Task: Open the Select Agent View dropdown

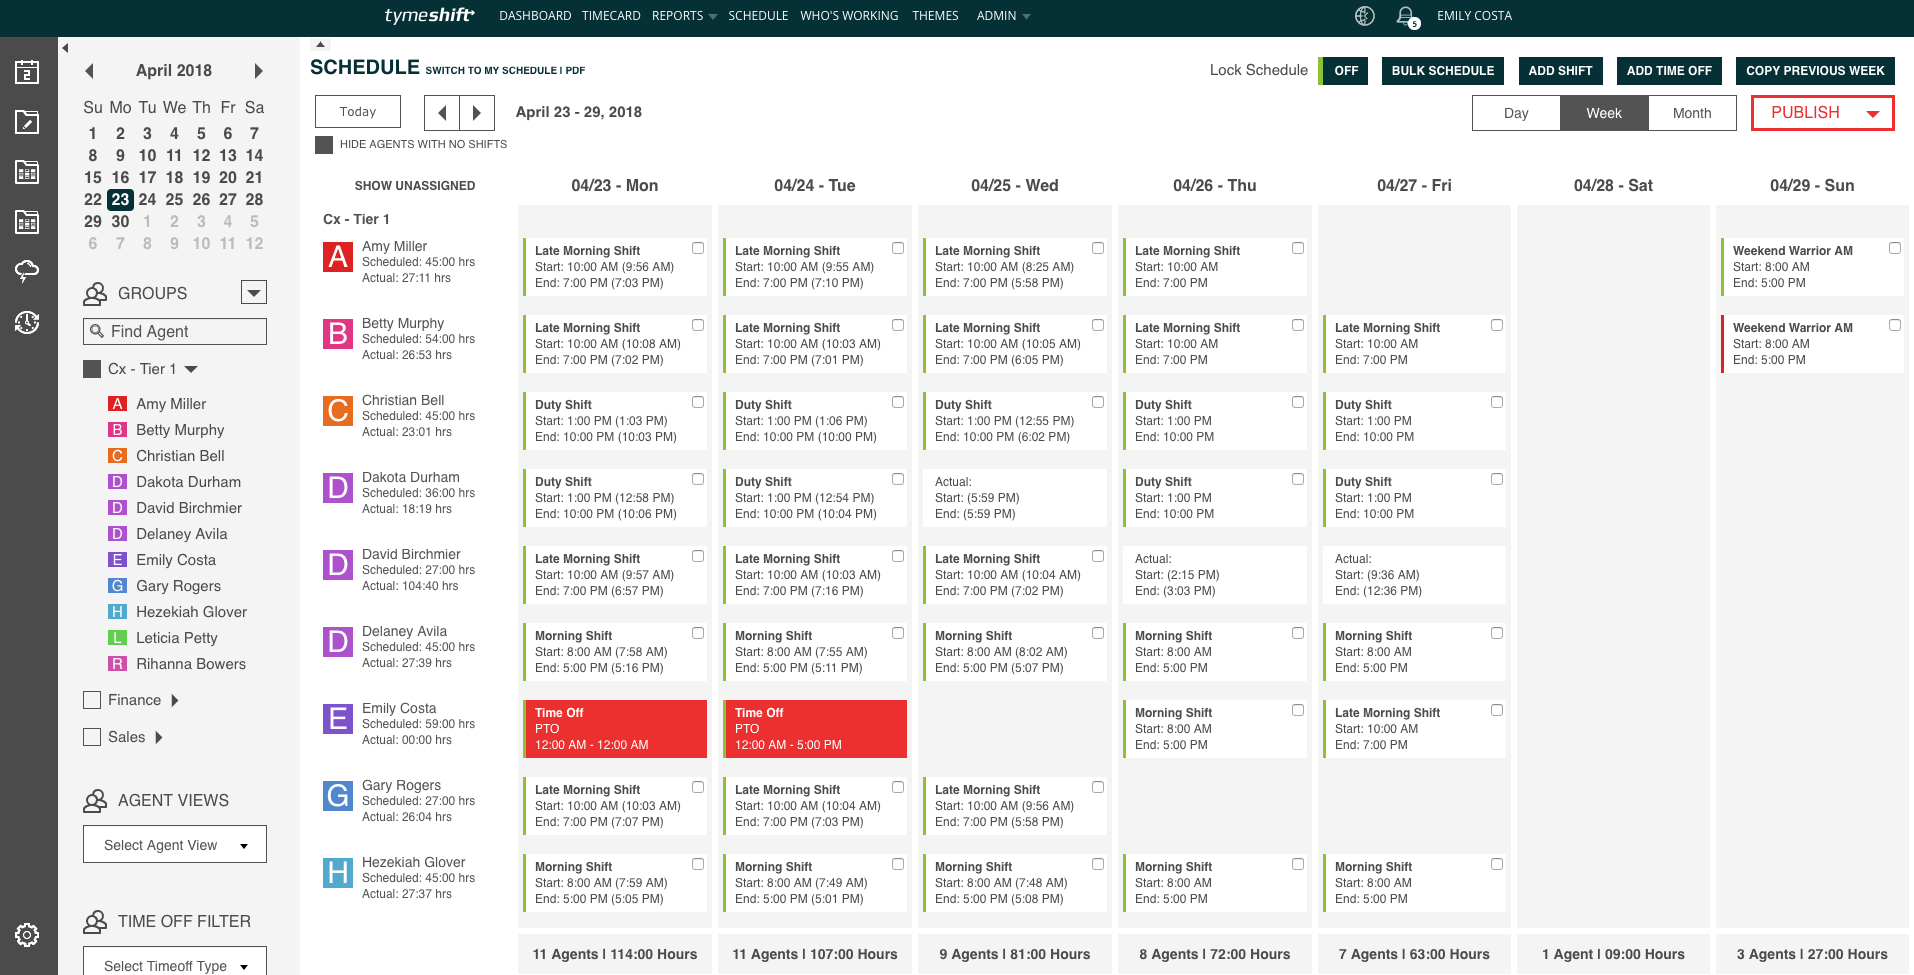Action: [175, 845]
